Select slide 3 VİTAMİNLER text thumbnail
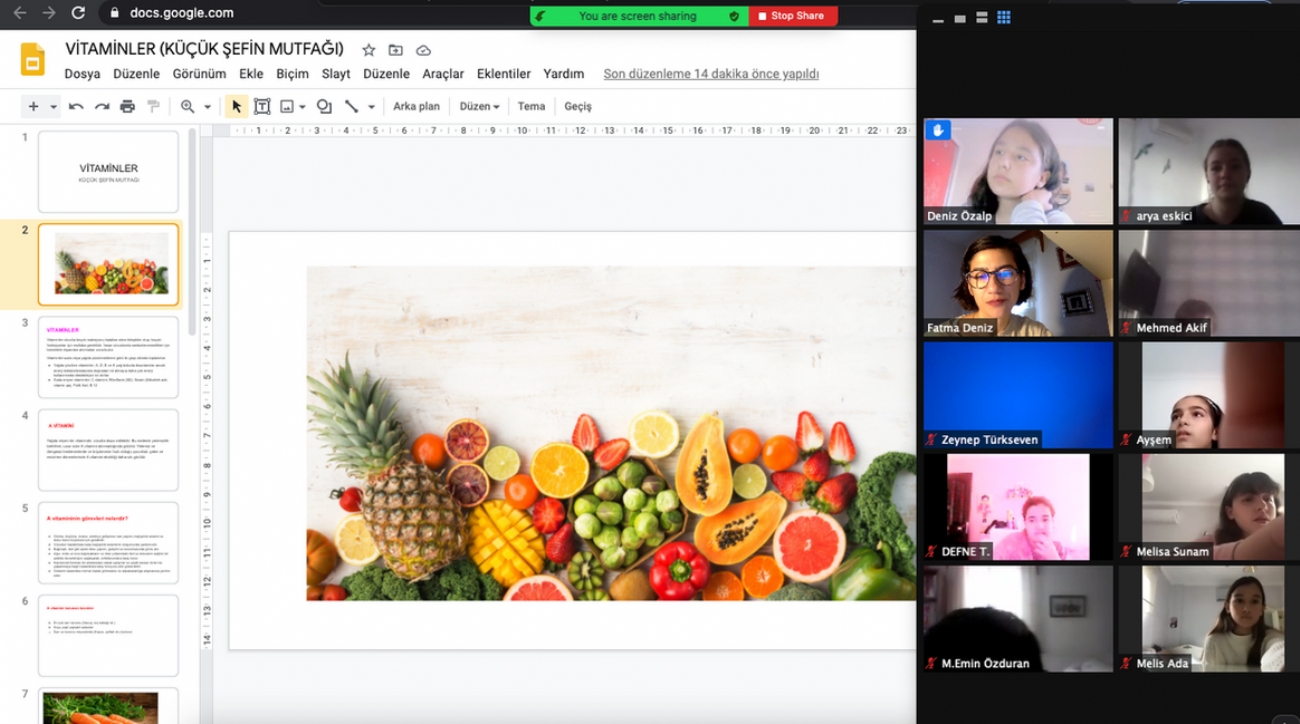The image size is (1300, 724). coord(108,357)
